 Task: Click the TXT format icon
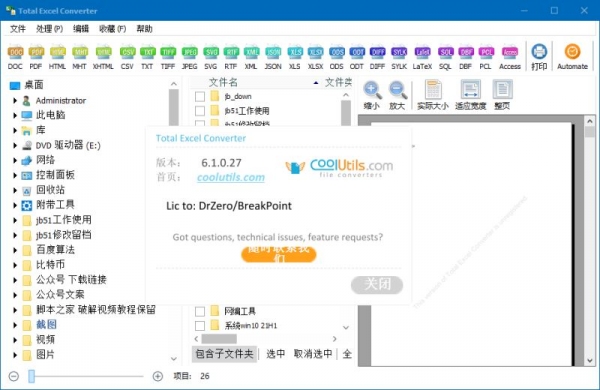(147, 57)
